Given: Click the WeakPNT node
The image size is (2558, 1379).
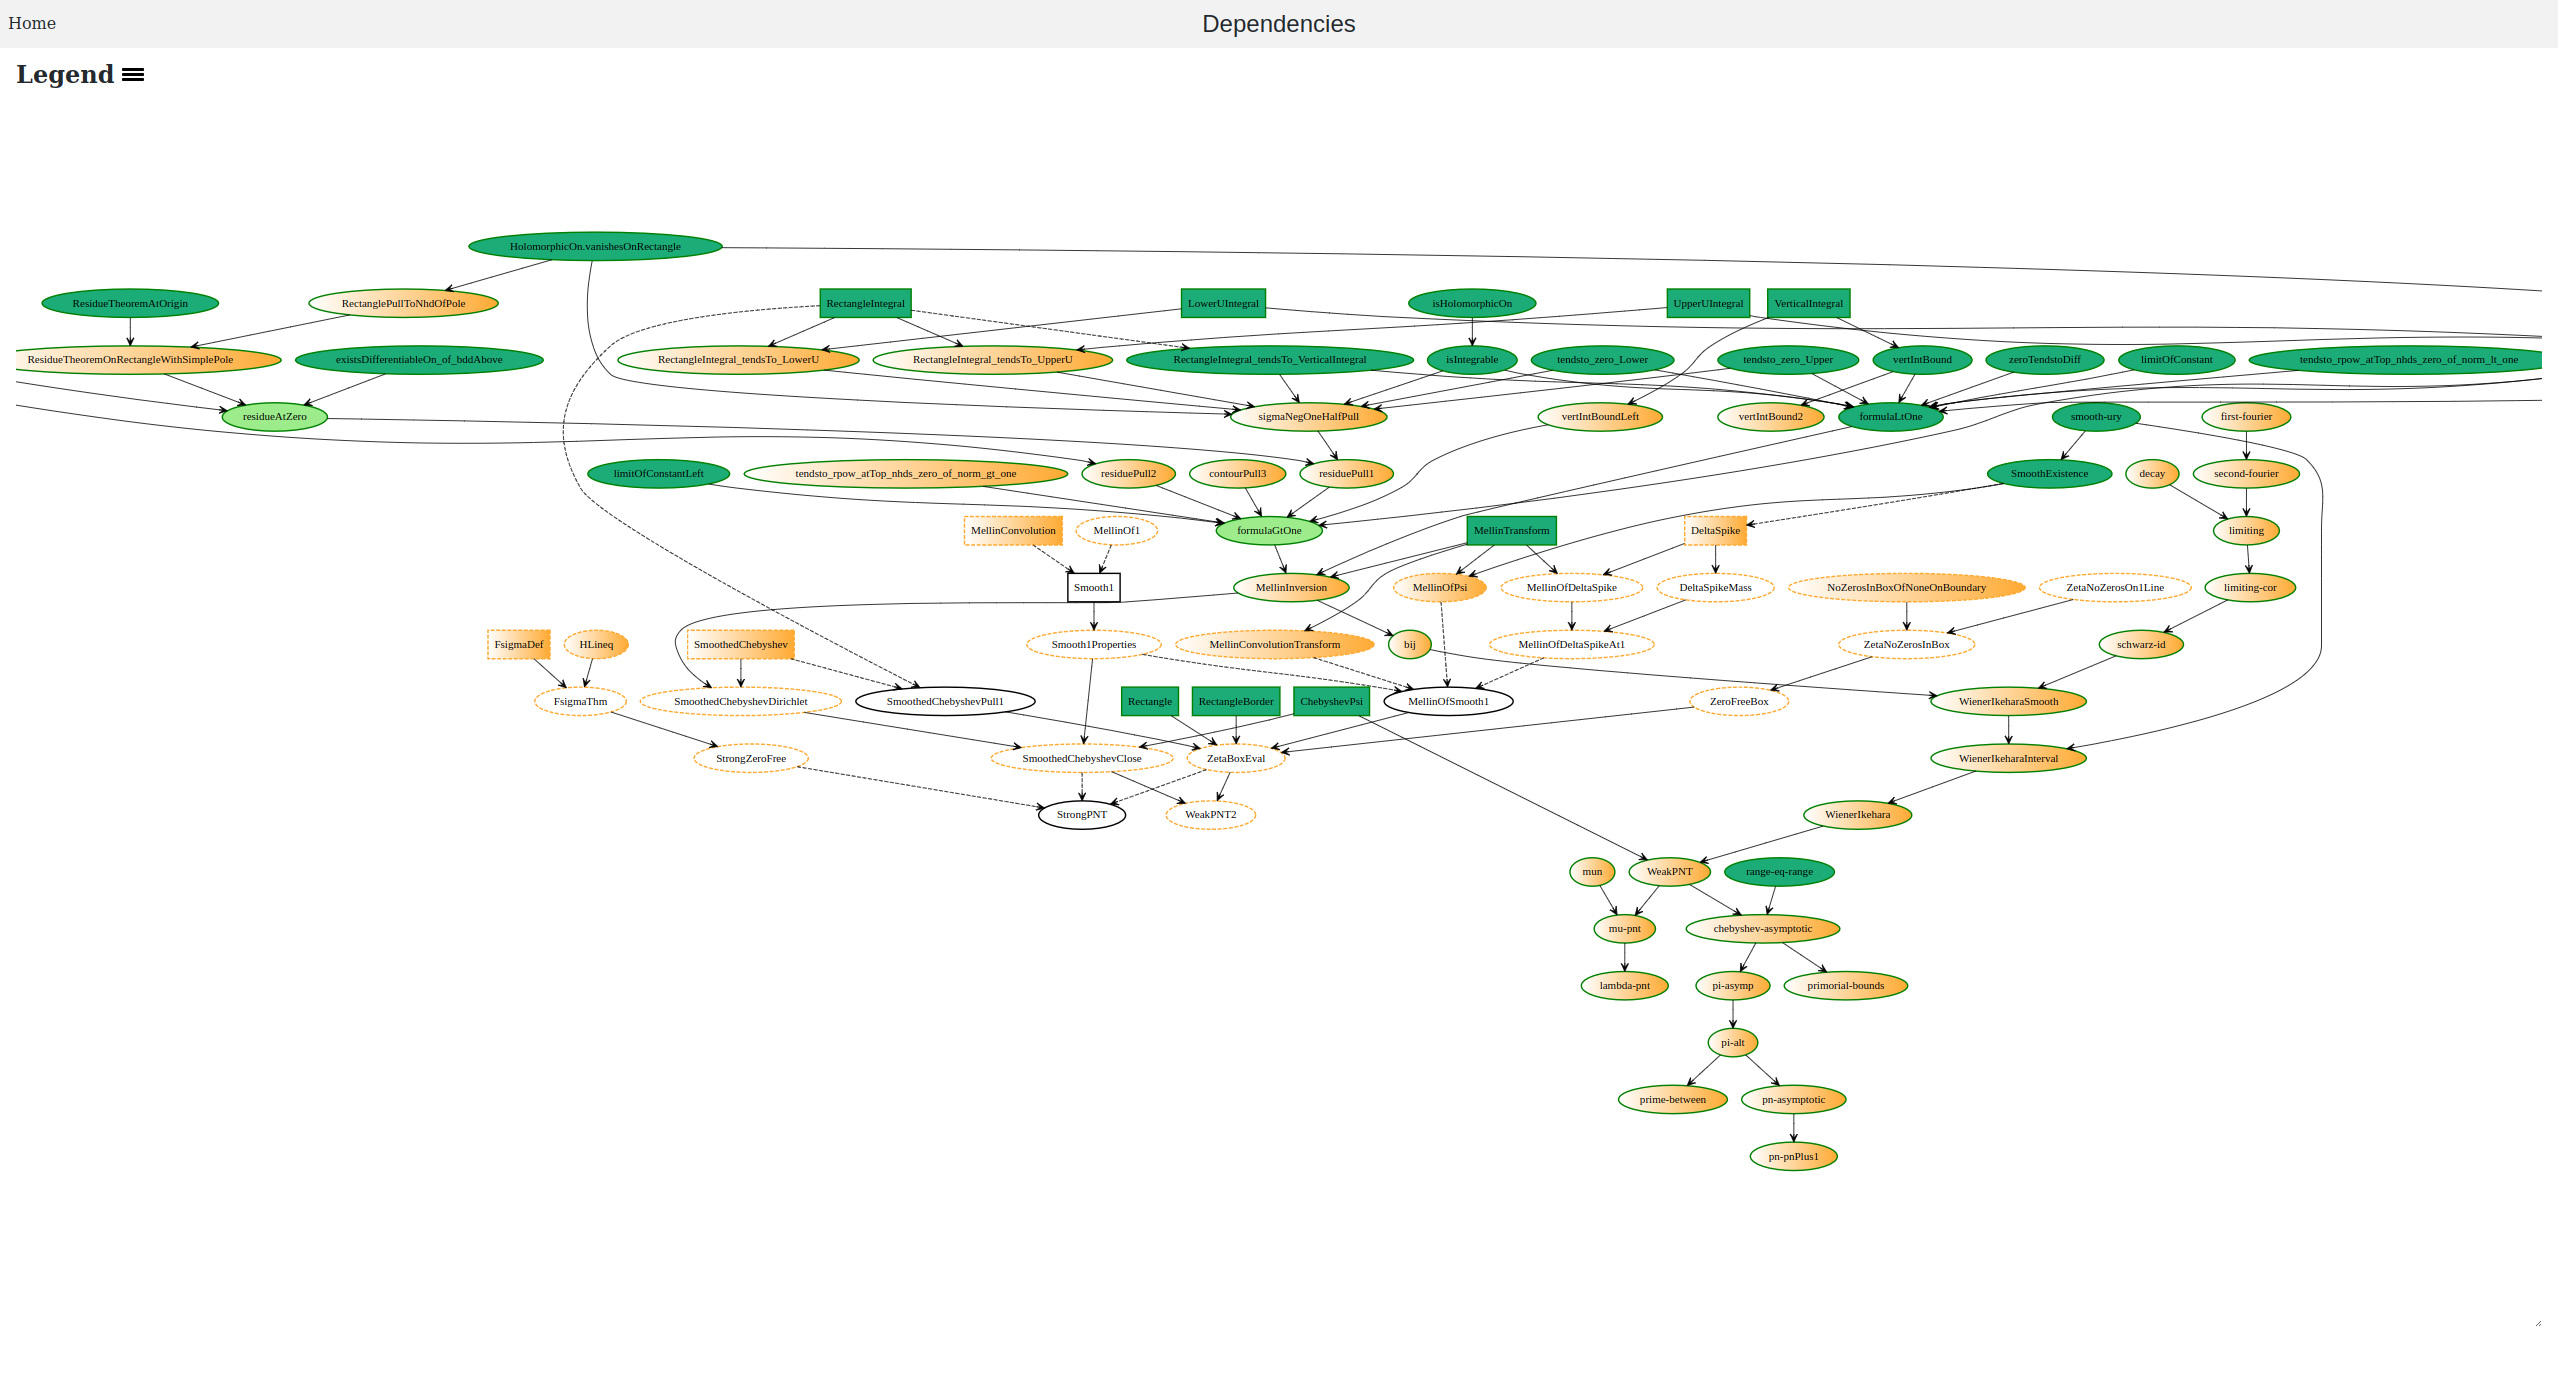Looking at the screenshot, I should 1670,872.
